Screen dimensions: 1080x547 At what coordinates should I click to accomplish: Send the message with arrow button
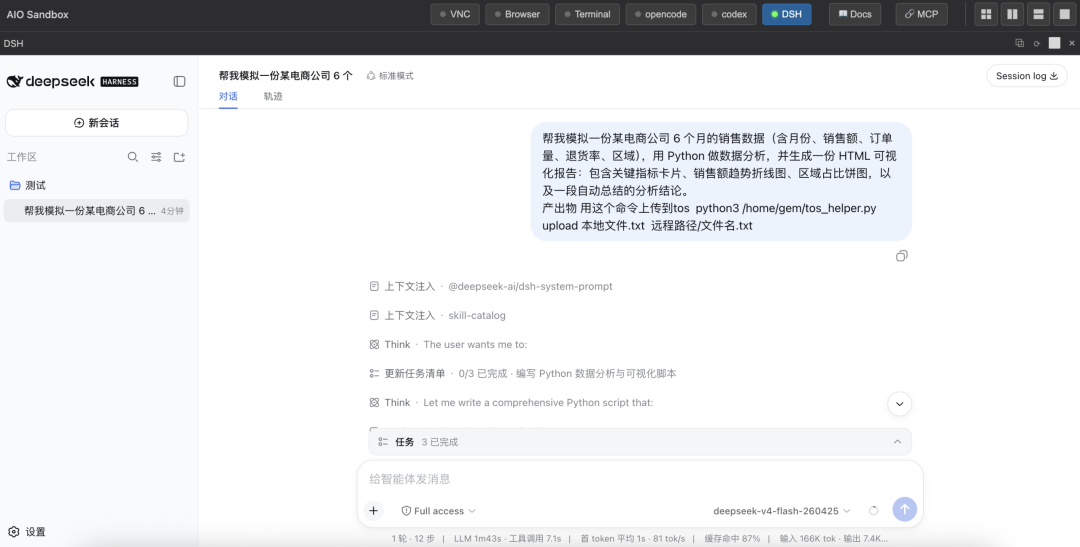904,510
